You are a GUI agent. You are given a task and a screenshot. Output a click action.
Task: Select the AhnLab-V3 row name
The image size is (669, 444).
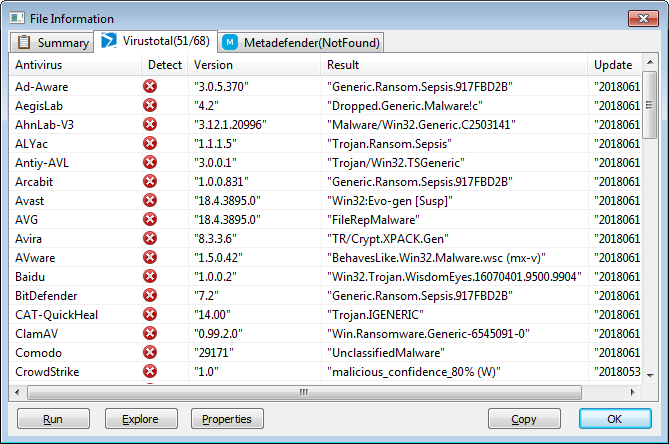44,125
